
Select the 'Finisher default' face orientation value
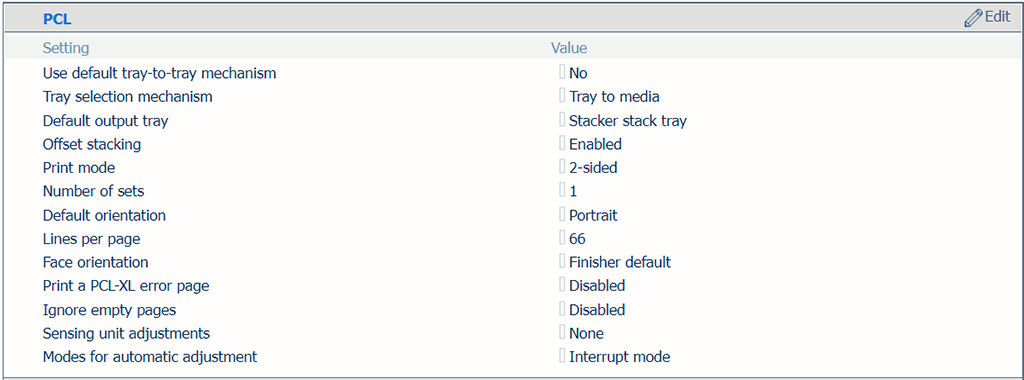click(620, 262)
